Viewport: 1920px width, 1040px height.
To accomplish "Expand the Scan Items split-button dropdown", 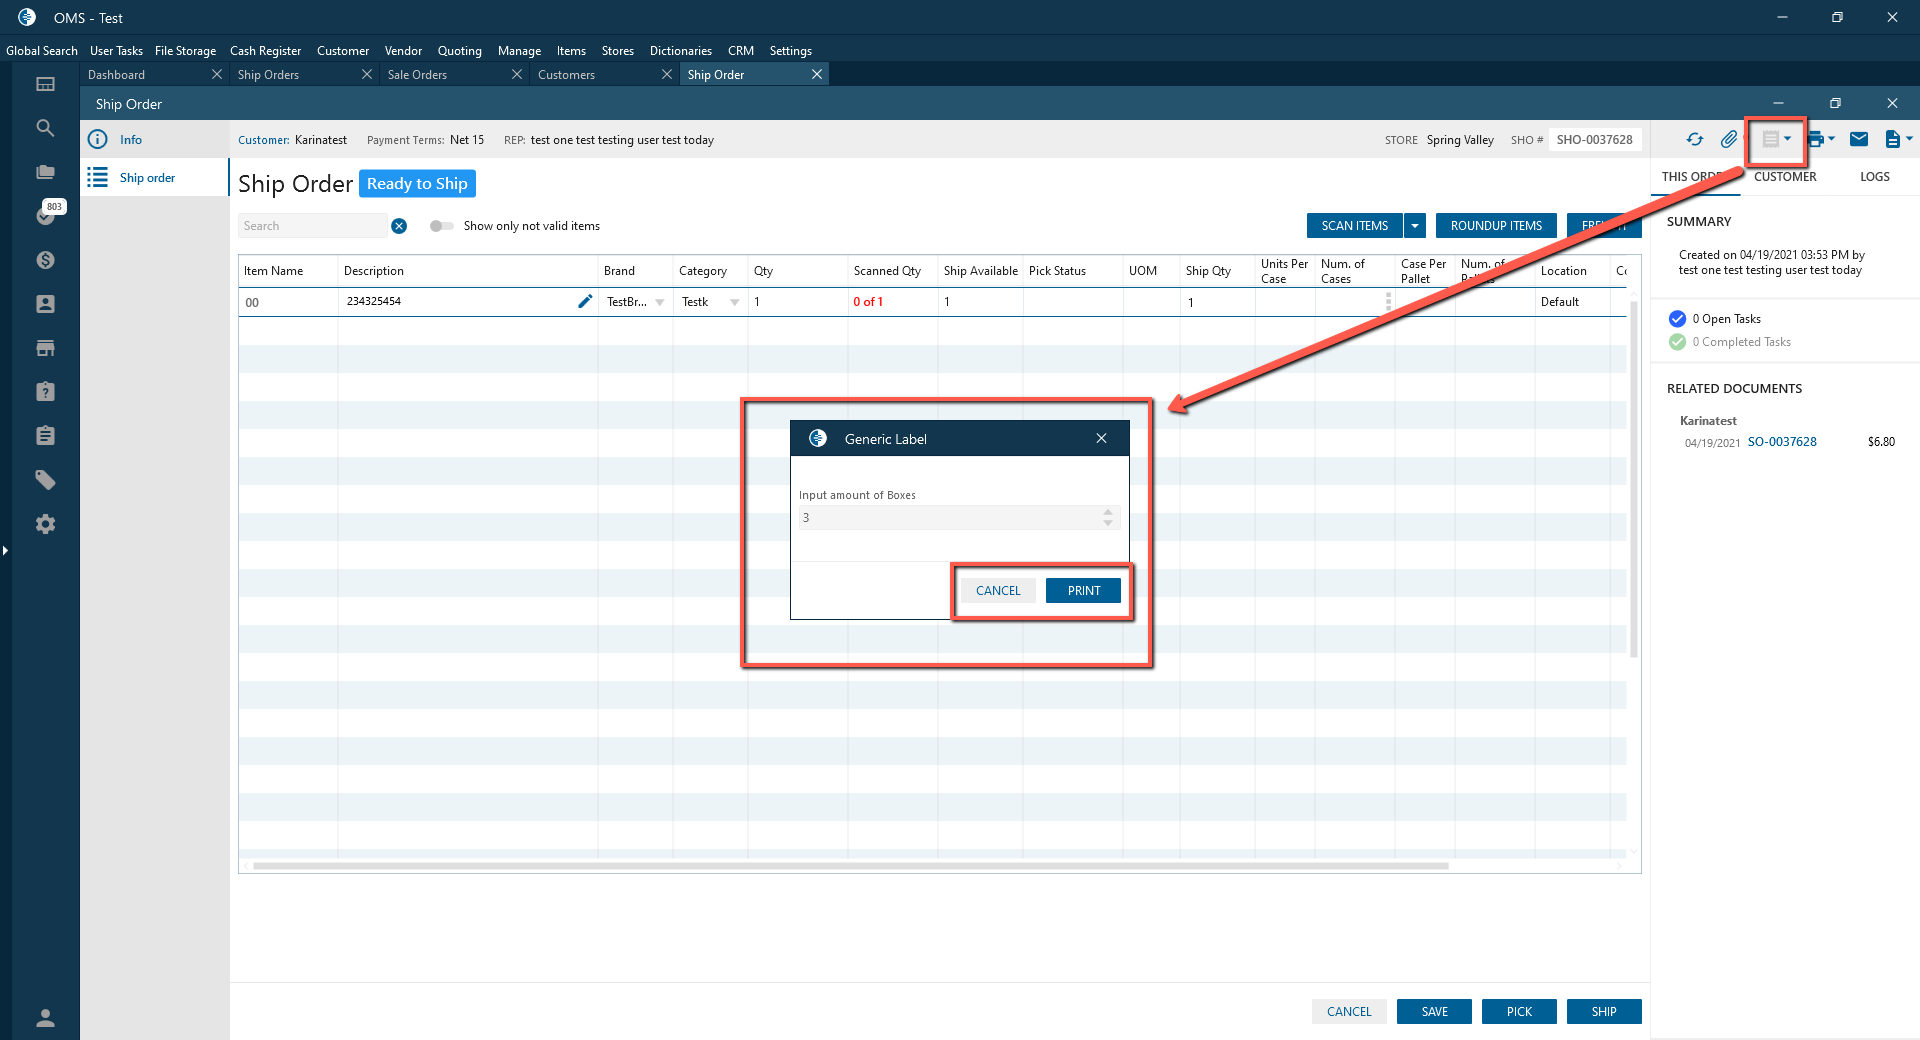I will pyautogui.click(x=1415, y=226).
